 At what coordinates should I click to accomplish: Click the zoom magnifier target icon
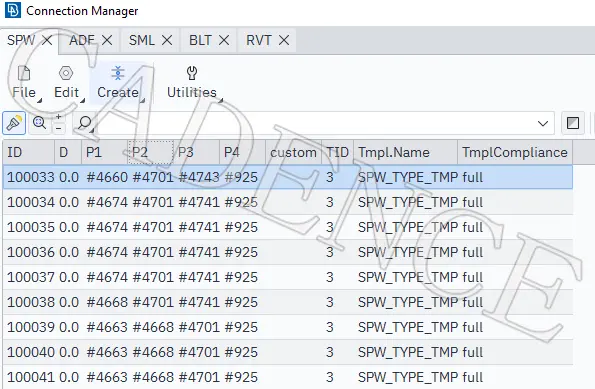tap(39, 123)
